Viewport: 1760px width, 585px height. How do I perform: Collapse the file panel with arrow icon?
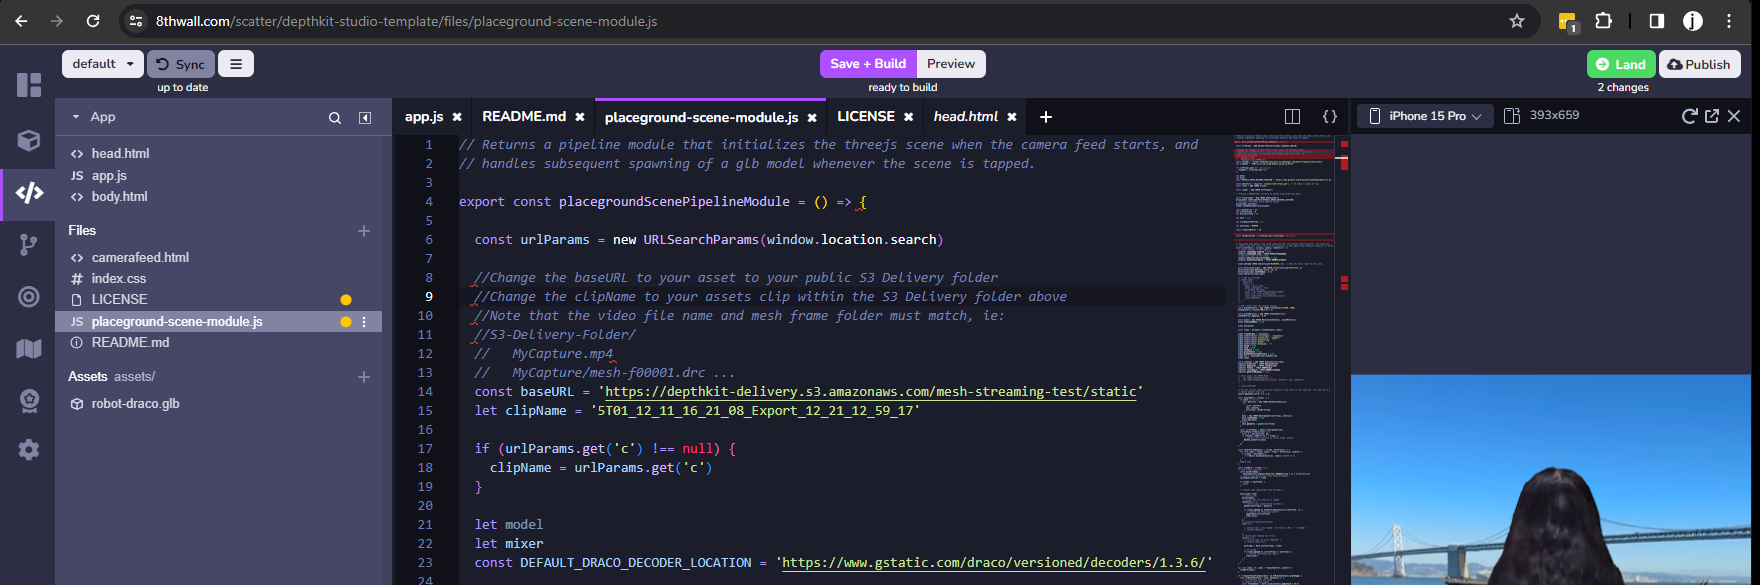[365, 118]
